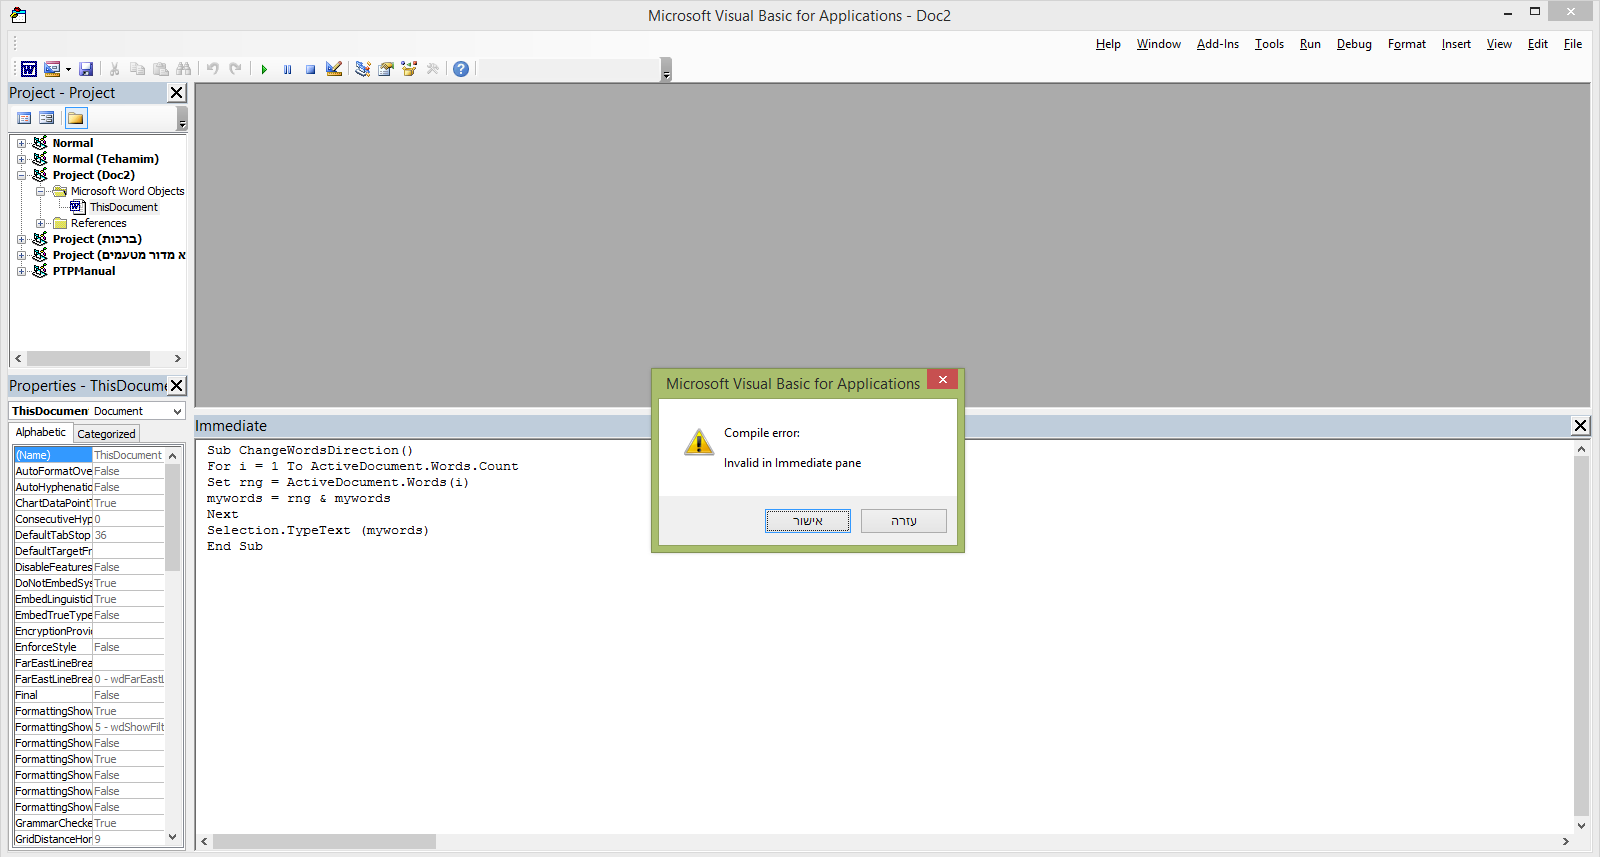Close the Immediate window pane
This screenshot has width=1600, height=857.
pos(1581,426)
